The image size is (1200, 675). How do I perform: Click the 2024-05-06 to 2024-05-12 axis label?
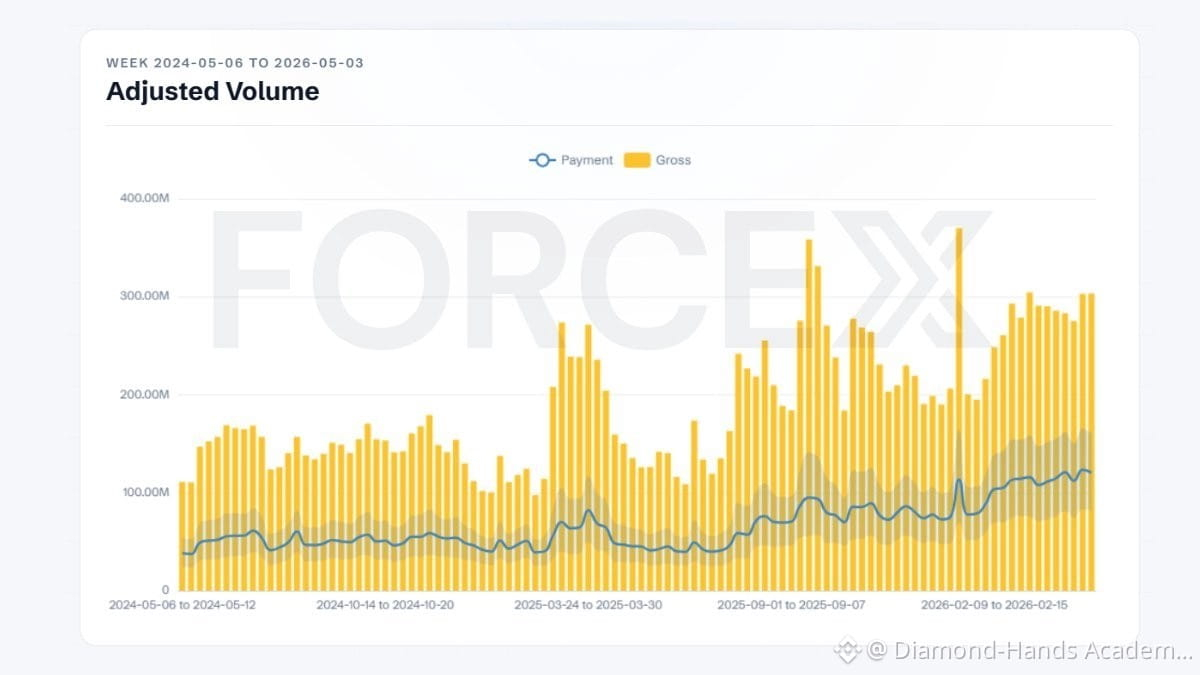tap(183, 605)
